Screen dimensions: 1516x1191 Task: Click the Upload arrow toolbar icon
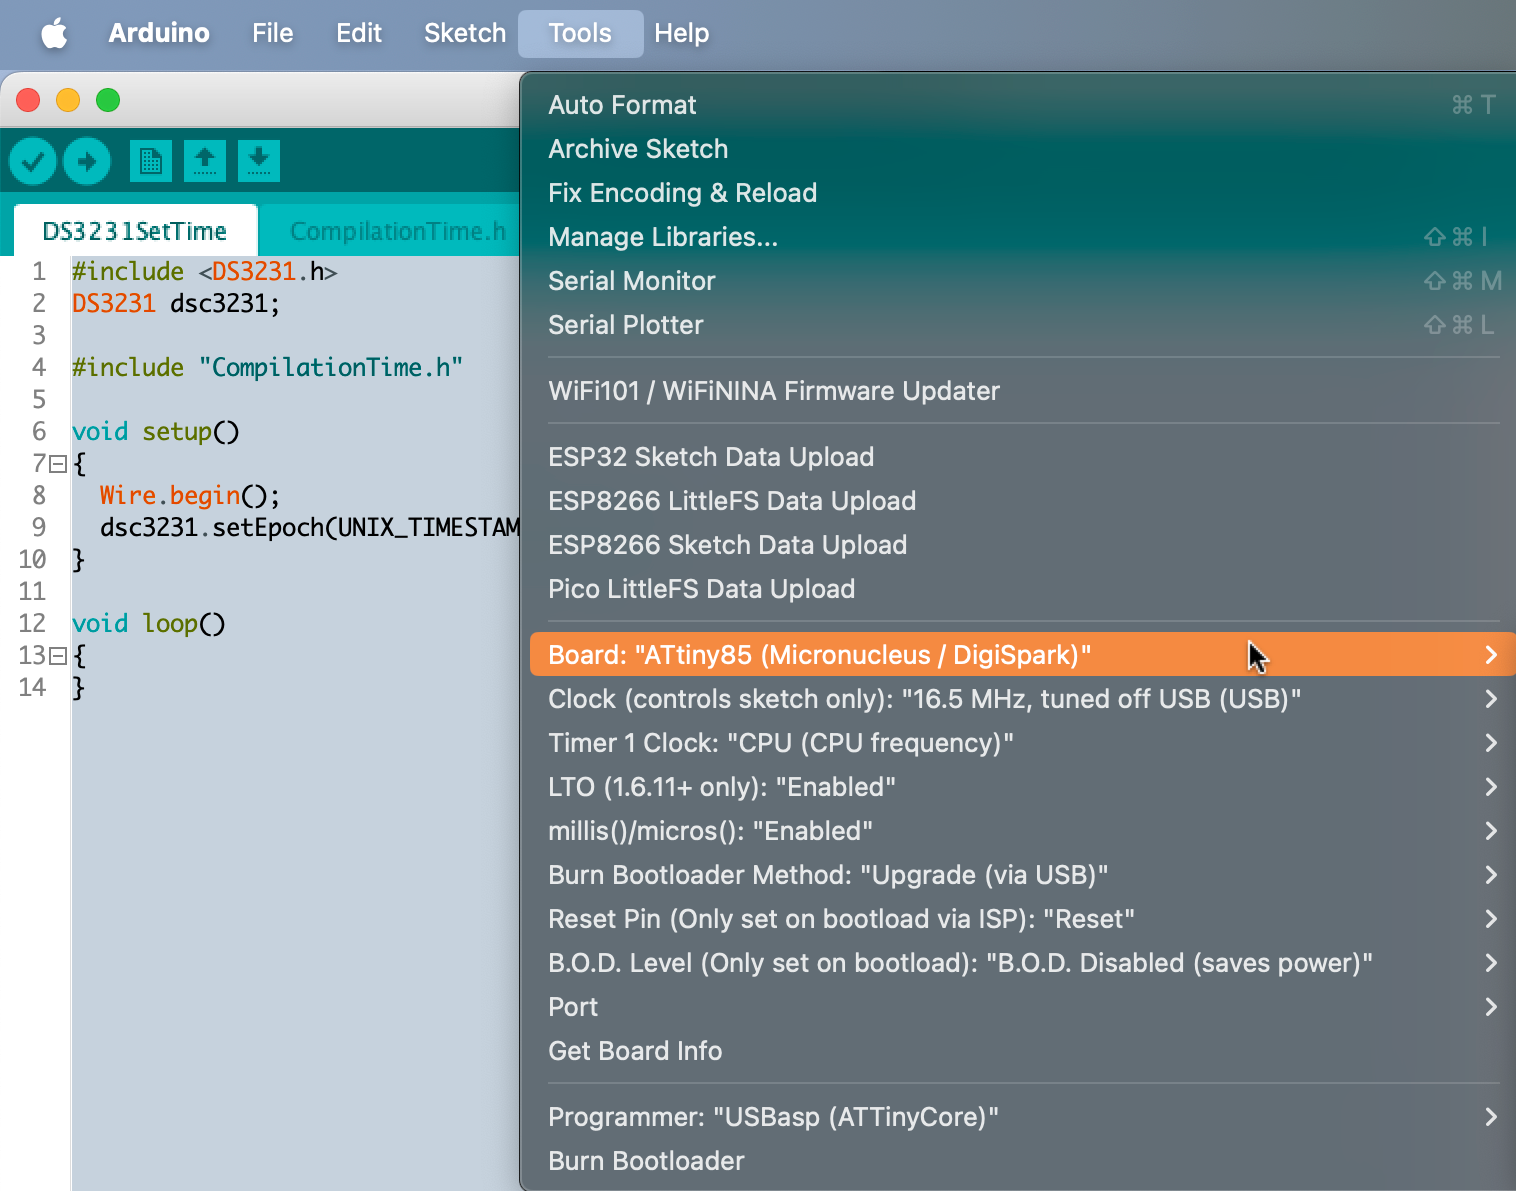pos(87,161)
